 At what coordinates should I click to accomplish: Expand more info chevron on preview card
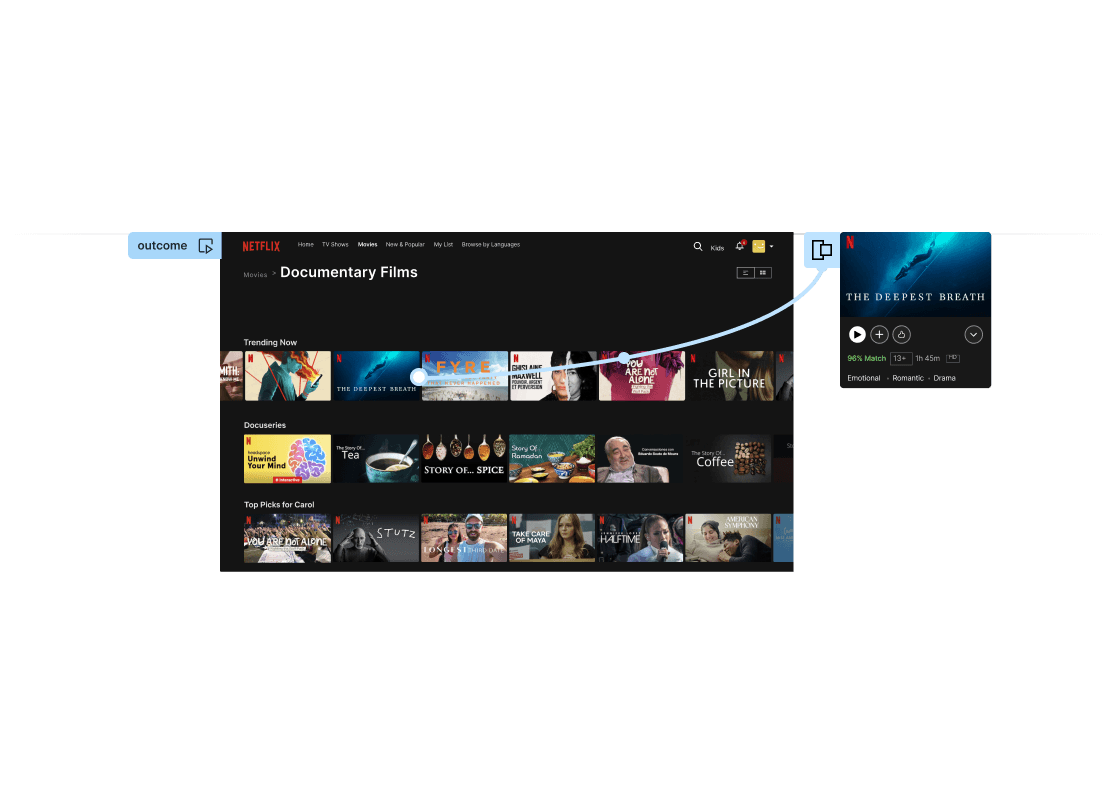pyautogui.click(x=973, y=335)
